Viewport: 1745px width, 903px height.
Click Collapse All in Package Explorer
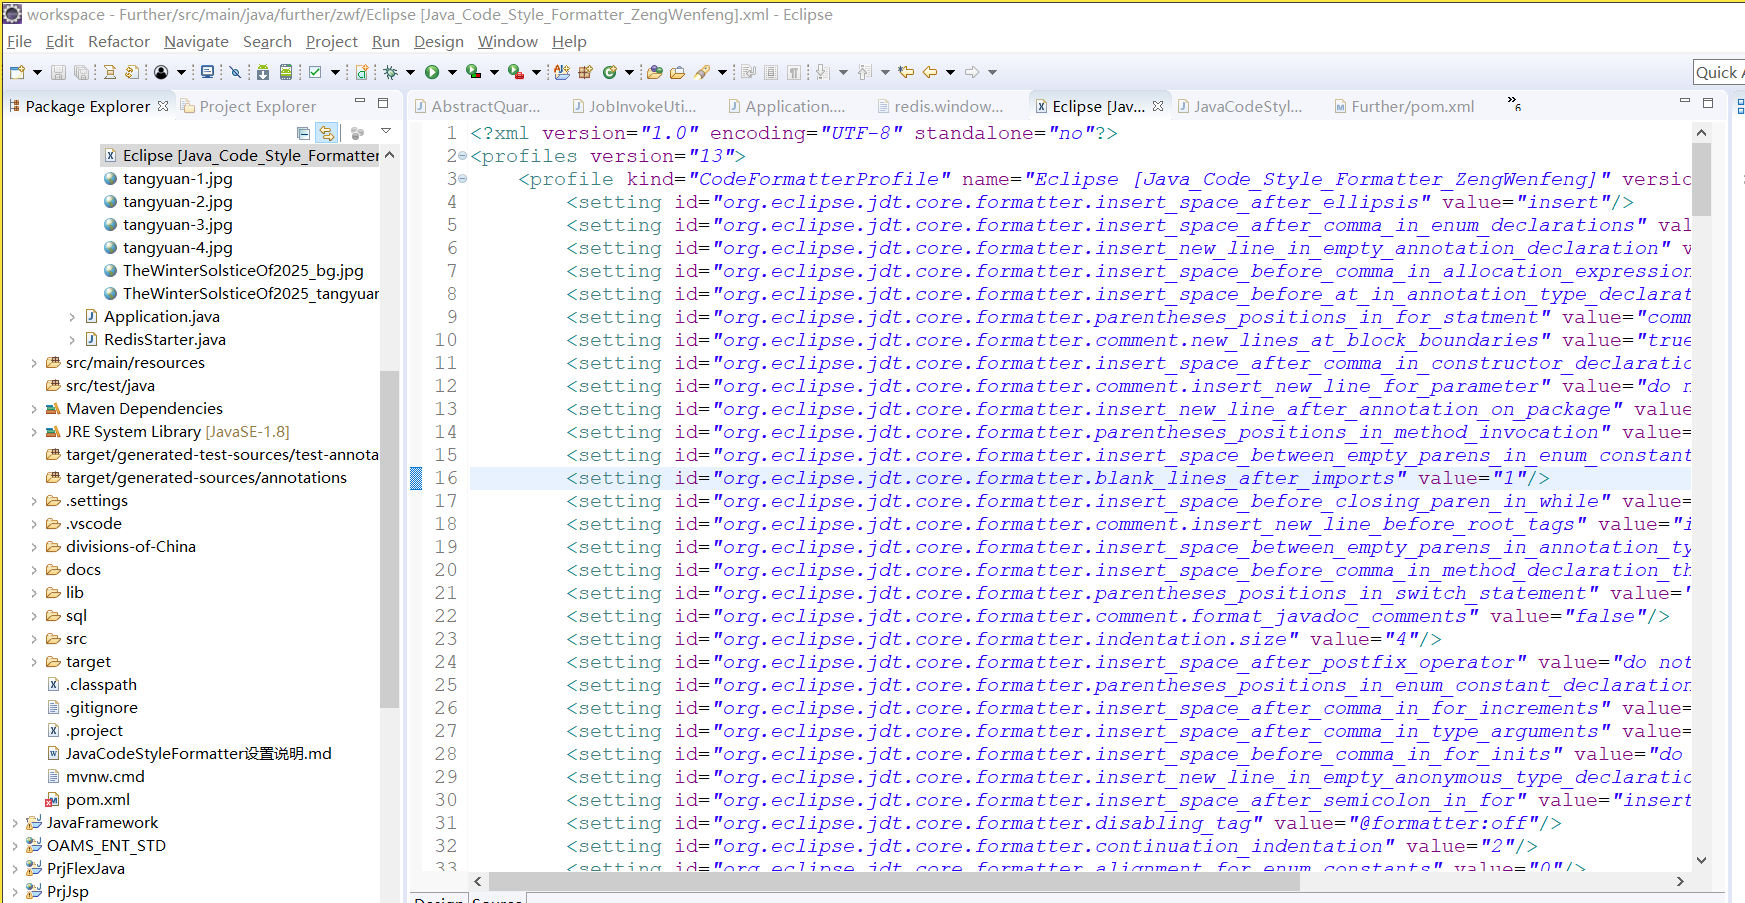(303, 132)
